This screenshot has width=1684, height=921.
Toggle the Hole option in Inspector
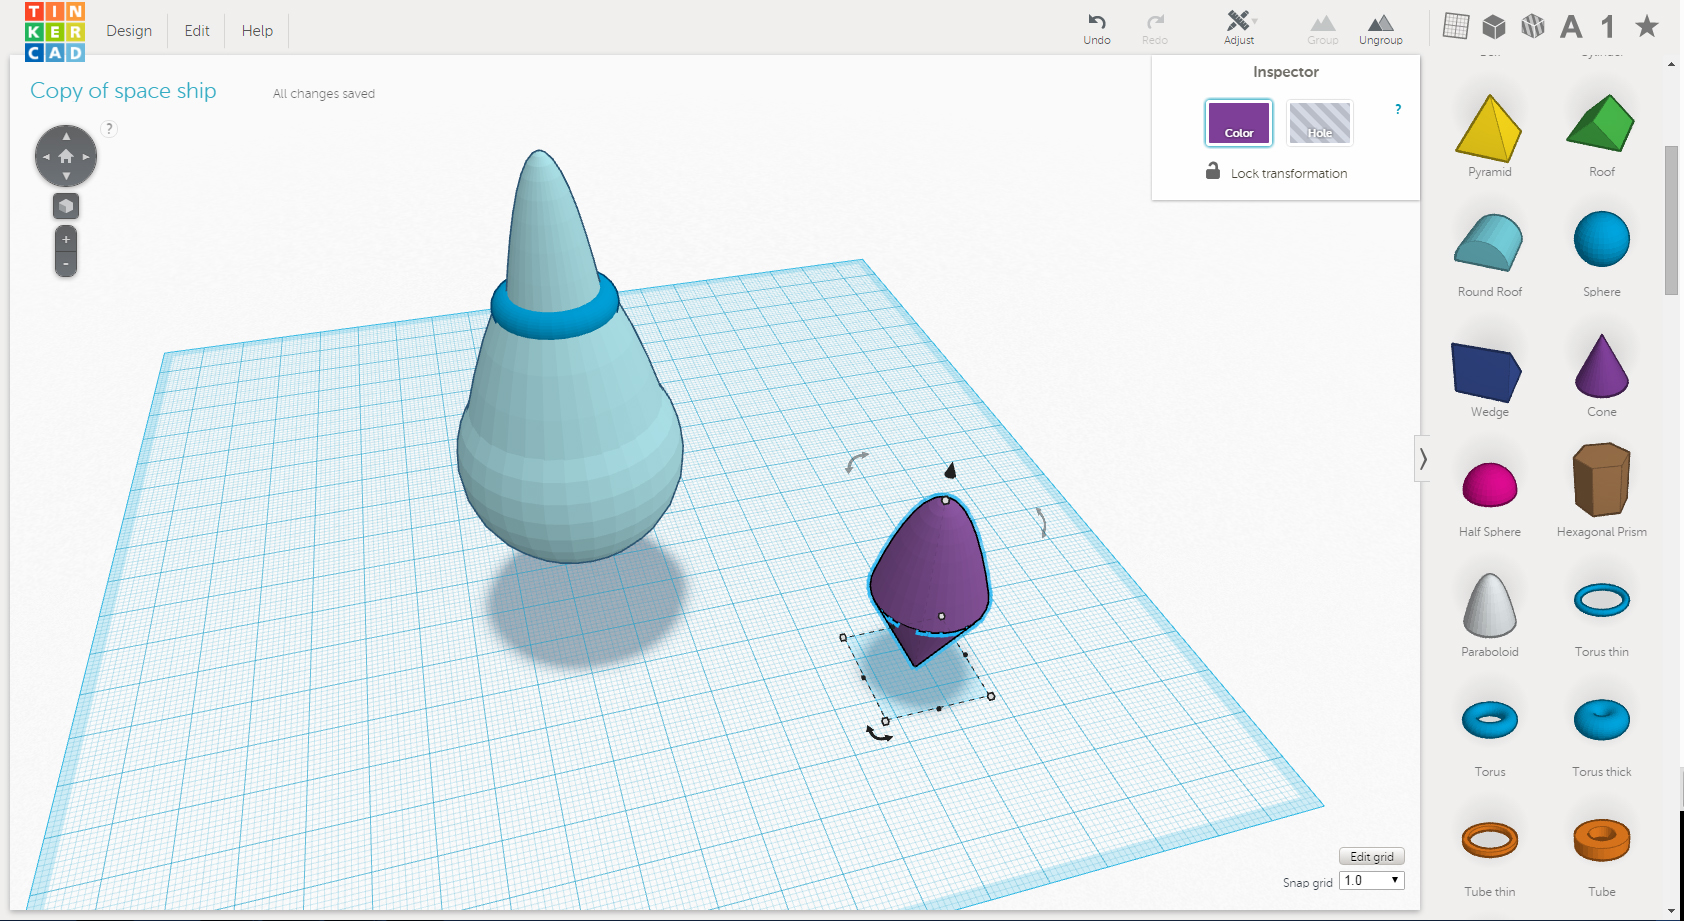(1320, 123)
